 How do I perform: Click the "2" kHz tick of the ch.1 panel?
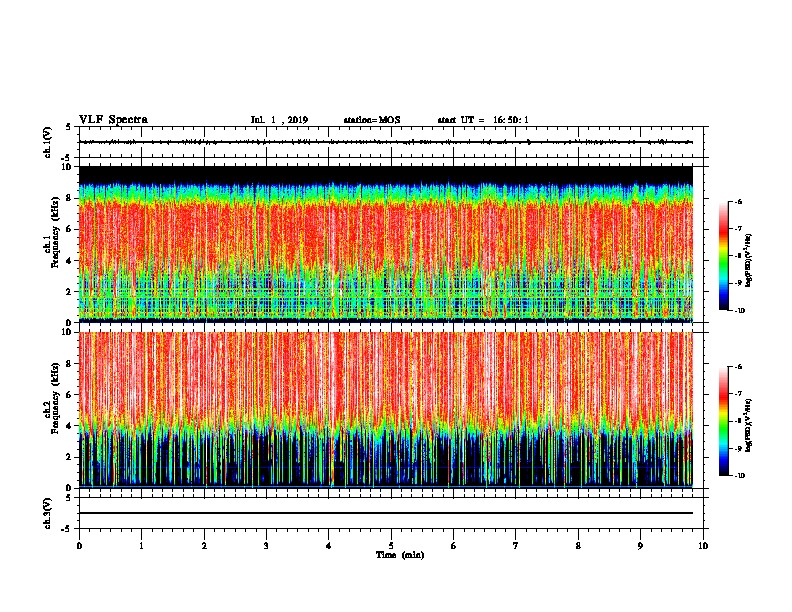click(69, 291)
